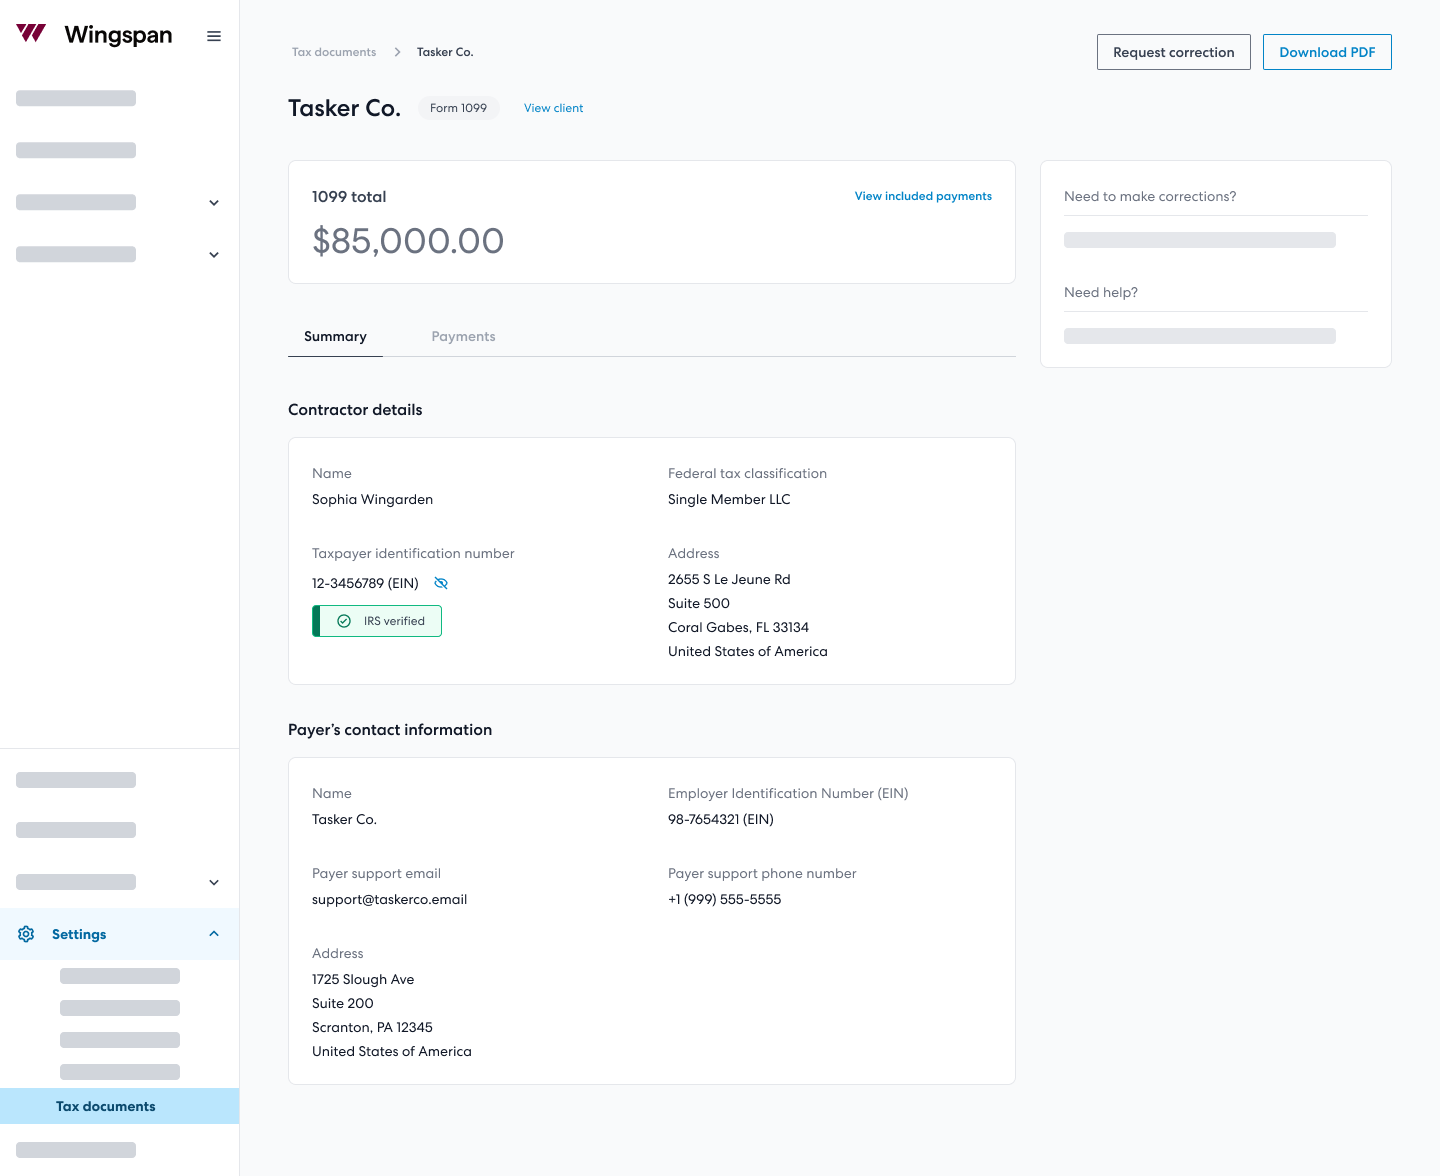Click the Form 1099 badge
Viewport: 1440px width, 1176px height.
tap(458, 108)
